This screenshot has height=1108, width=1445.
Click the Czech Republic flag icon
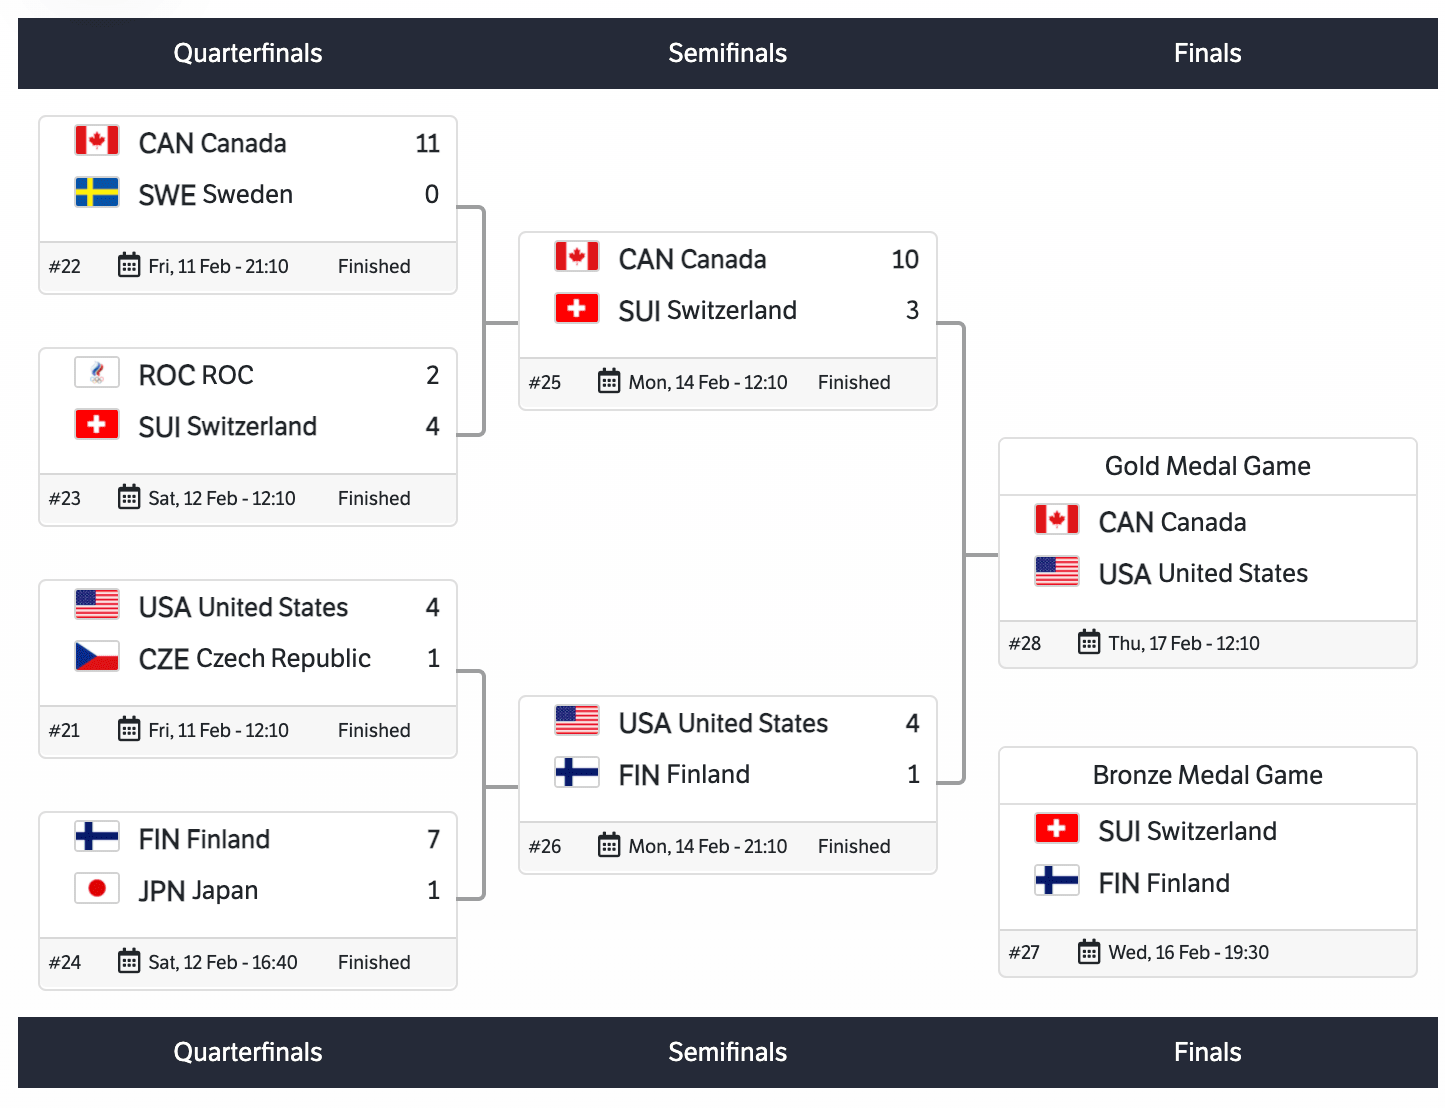(x=97, y=656)
